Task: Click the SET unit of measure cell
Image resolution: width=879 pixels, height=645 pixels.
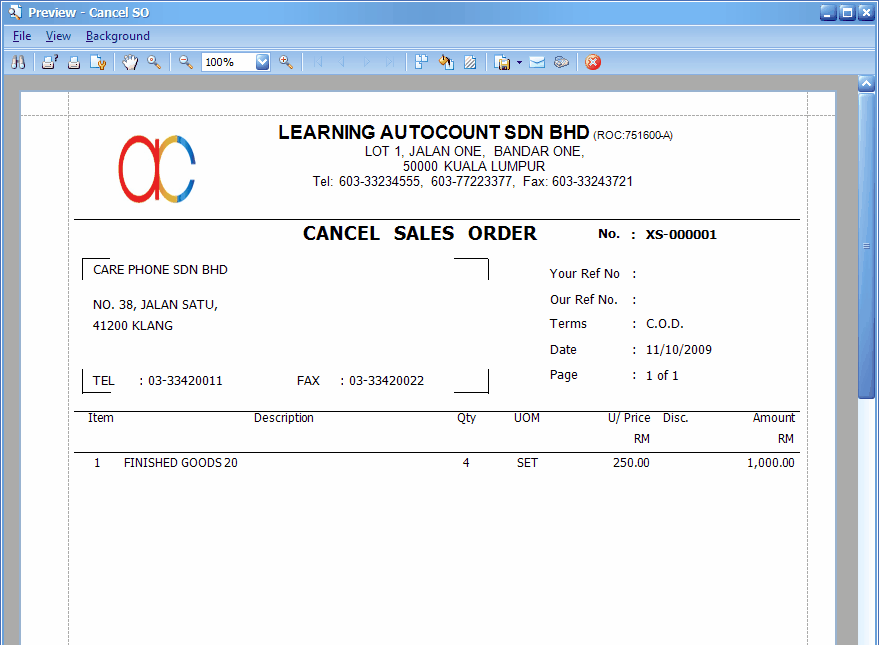Action: 528,463
